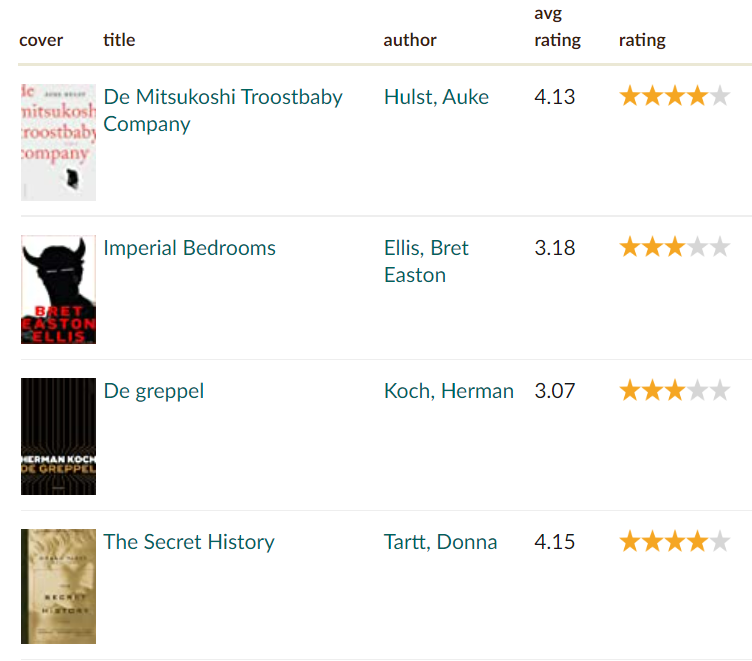This screenshot has width=752, height=661.
Task: Click author link Koch, Herman
Action: pyautogui.click(x=448, y=391)
